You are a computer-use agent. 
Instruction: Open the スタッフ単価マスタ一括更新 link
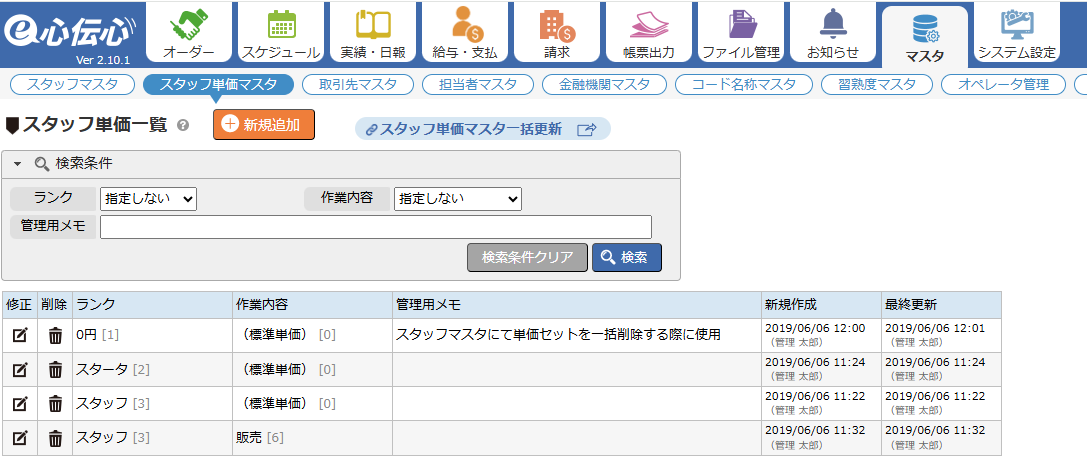pos(482,129)
